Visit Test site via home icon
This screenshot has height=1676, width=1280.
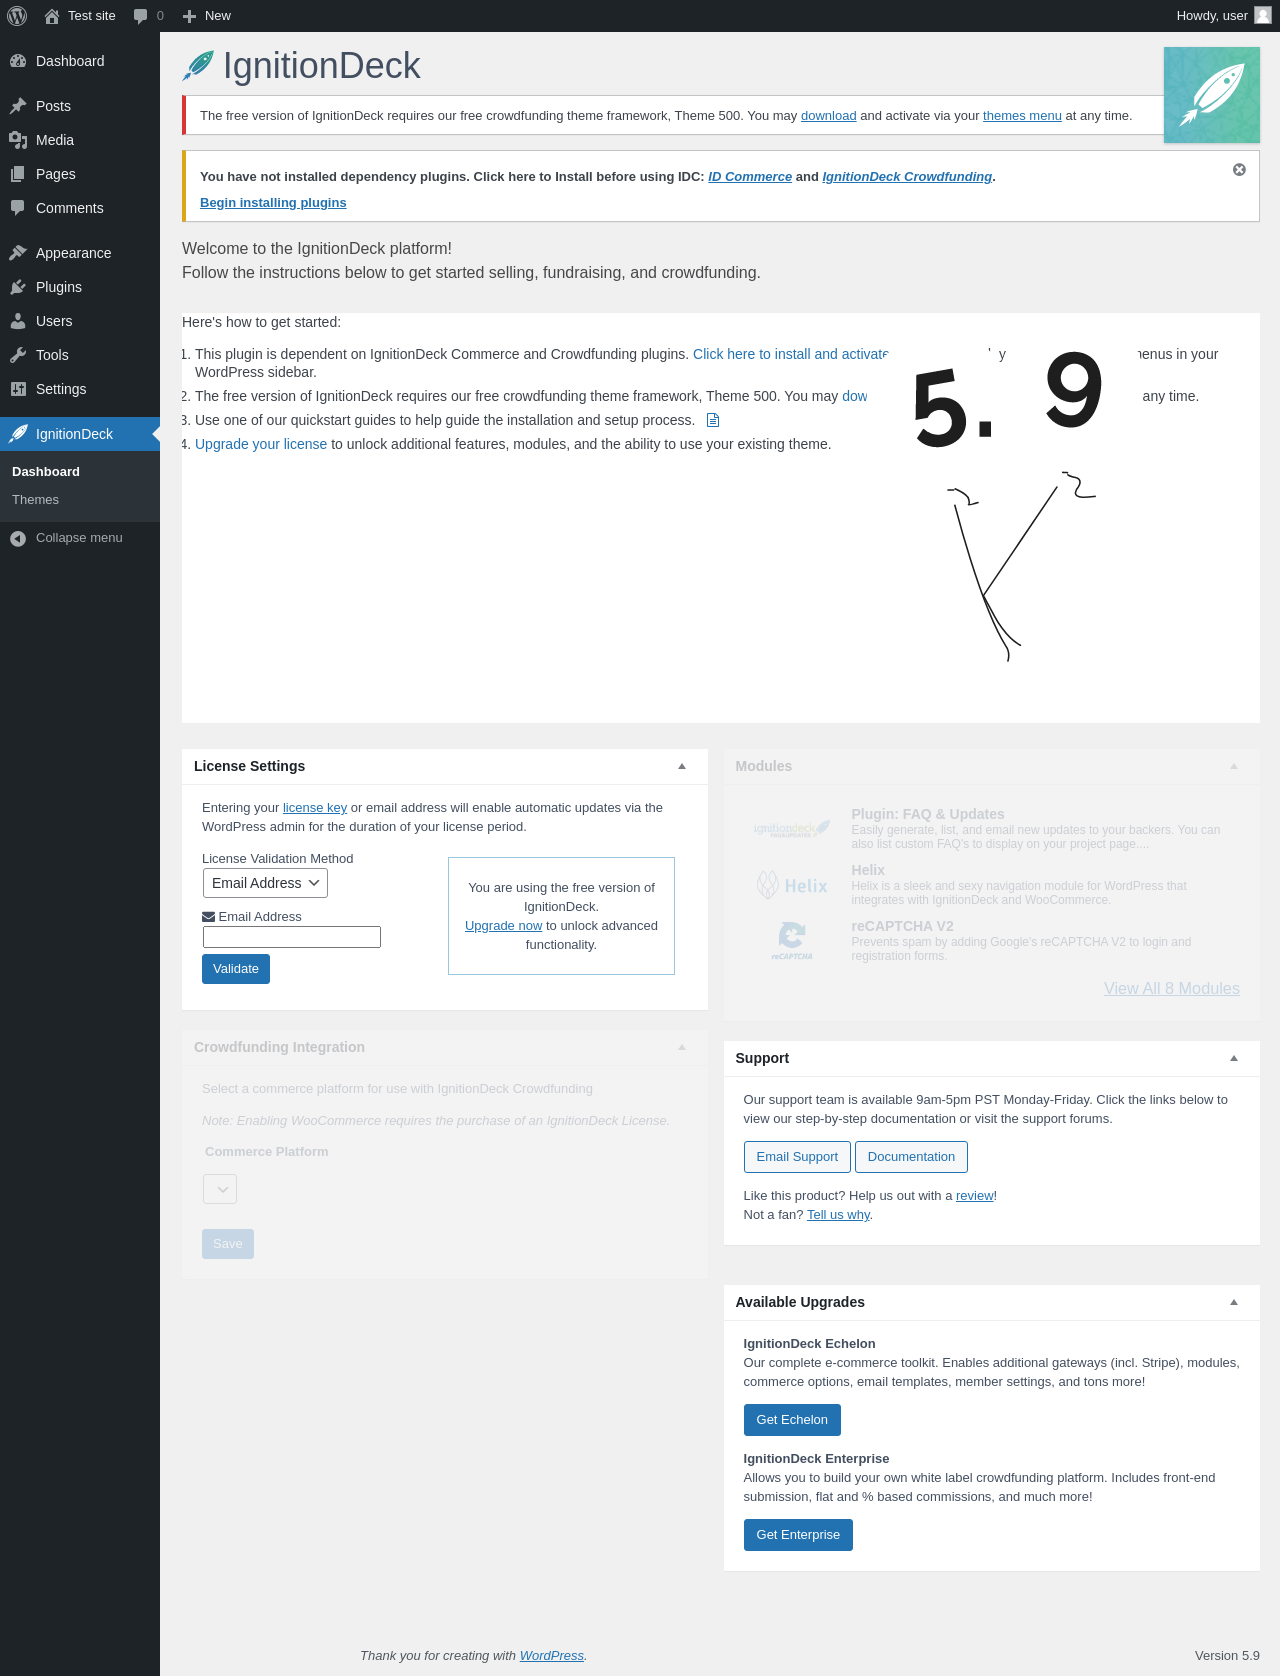(x=52, y=16)
